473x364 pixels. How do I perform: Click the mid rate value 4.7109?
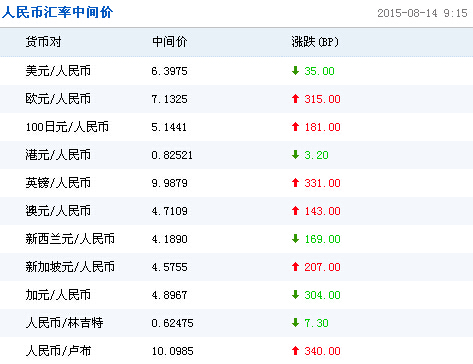[169, 211]
